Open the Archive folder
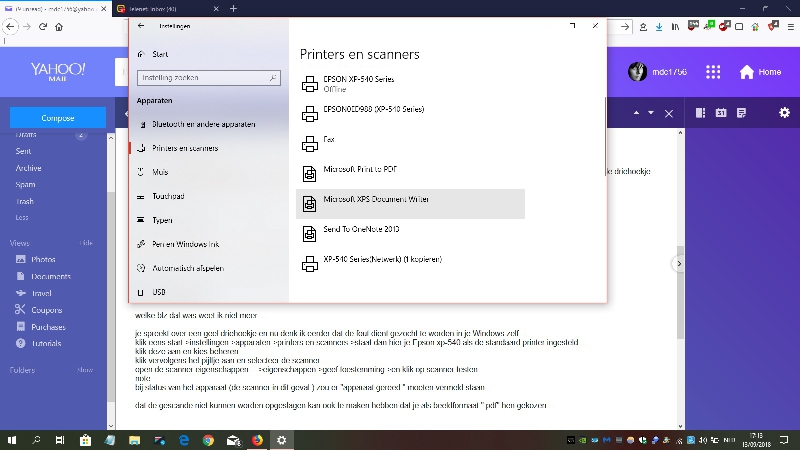The height and width of the screenshot is (450, 800). coord(28,168)
